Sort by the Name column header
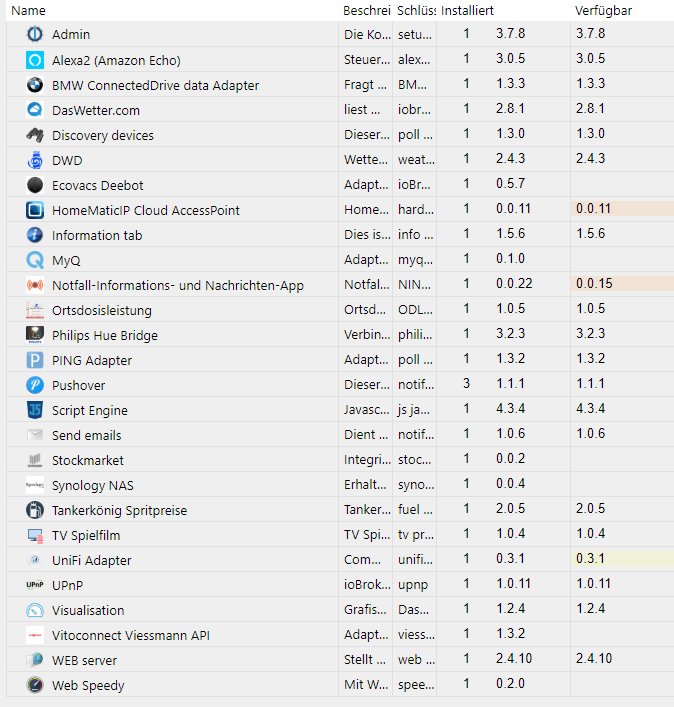674x707 pixels. (x=28, y=10)
